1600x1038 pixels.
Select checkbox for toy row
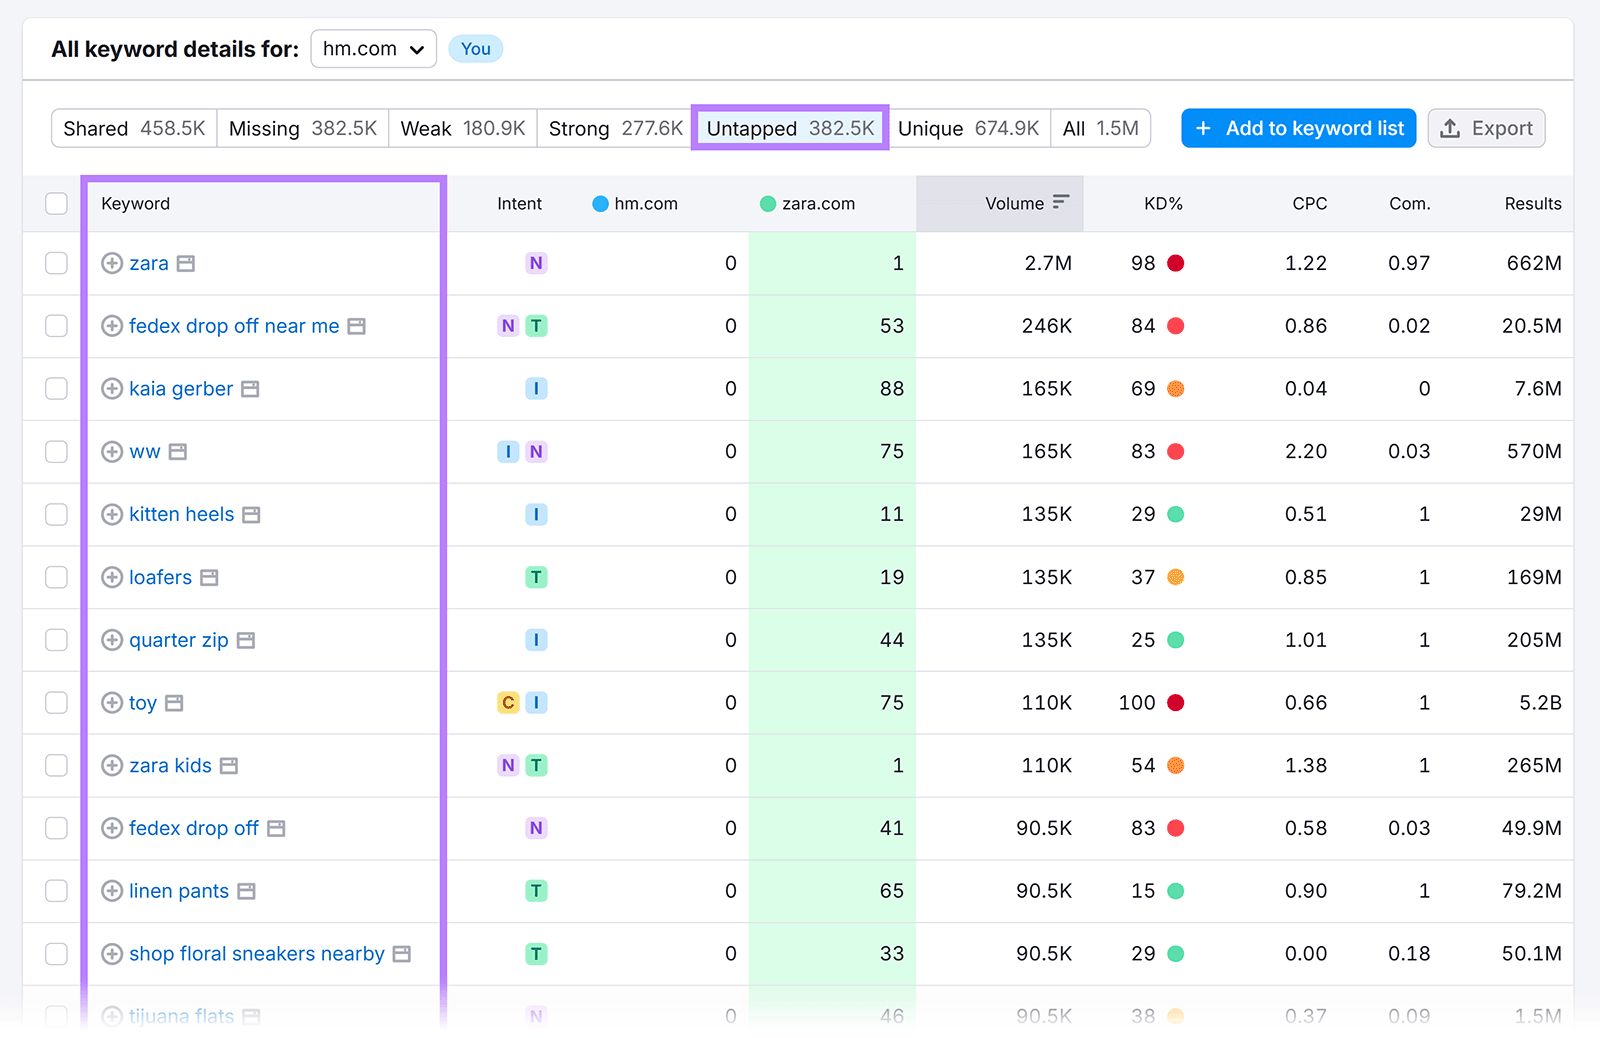pyautogui.click(x=57, y=703)
